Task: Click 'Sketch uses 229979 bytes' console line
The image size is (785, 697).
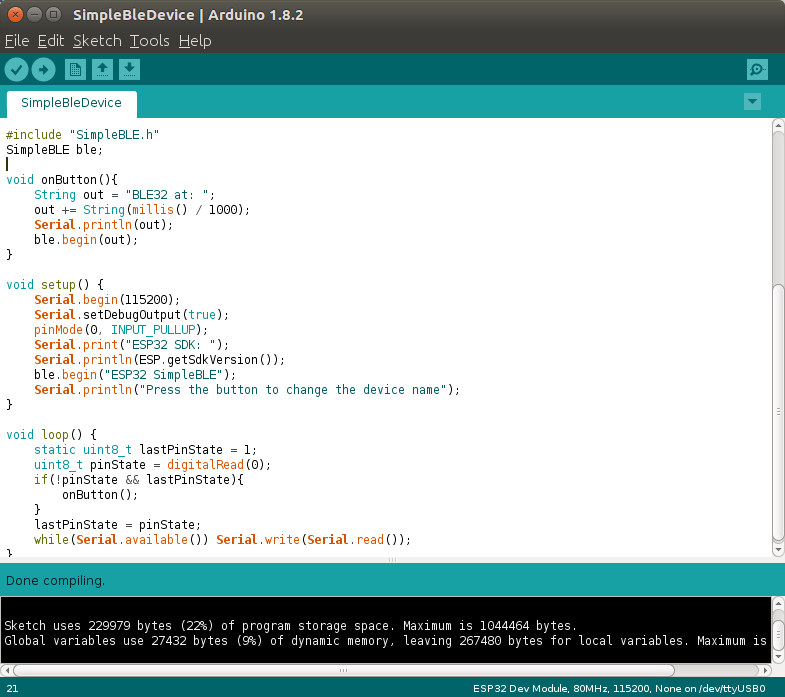Action: point(290,626)
